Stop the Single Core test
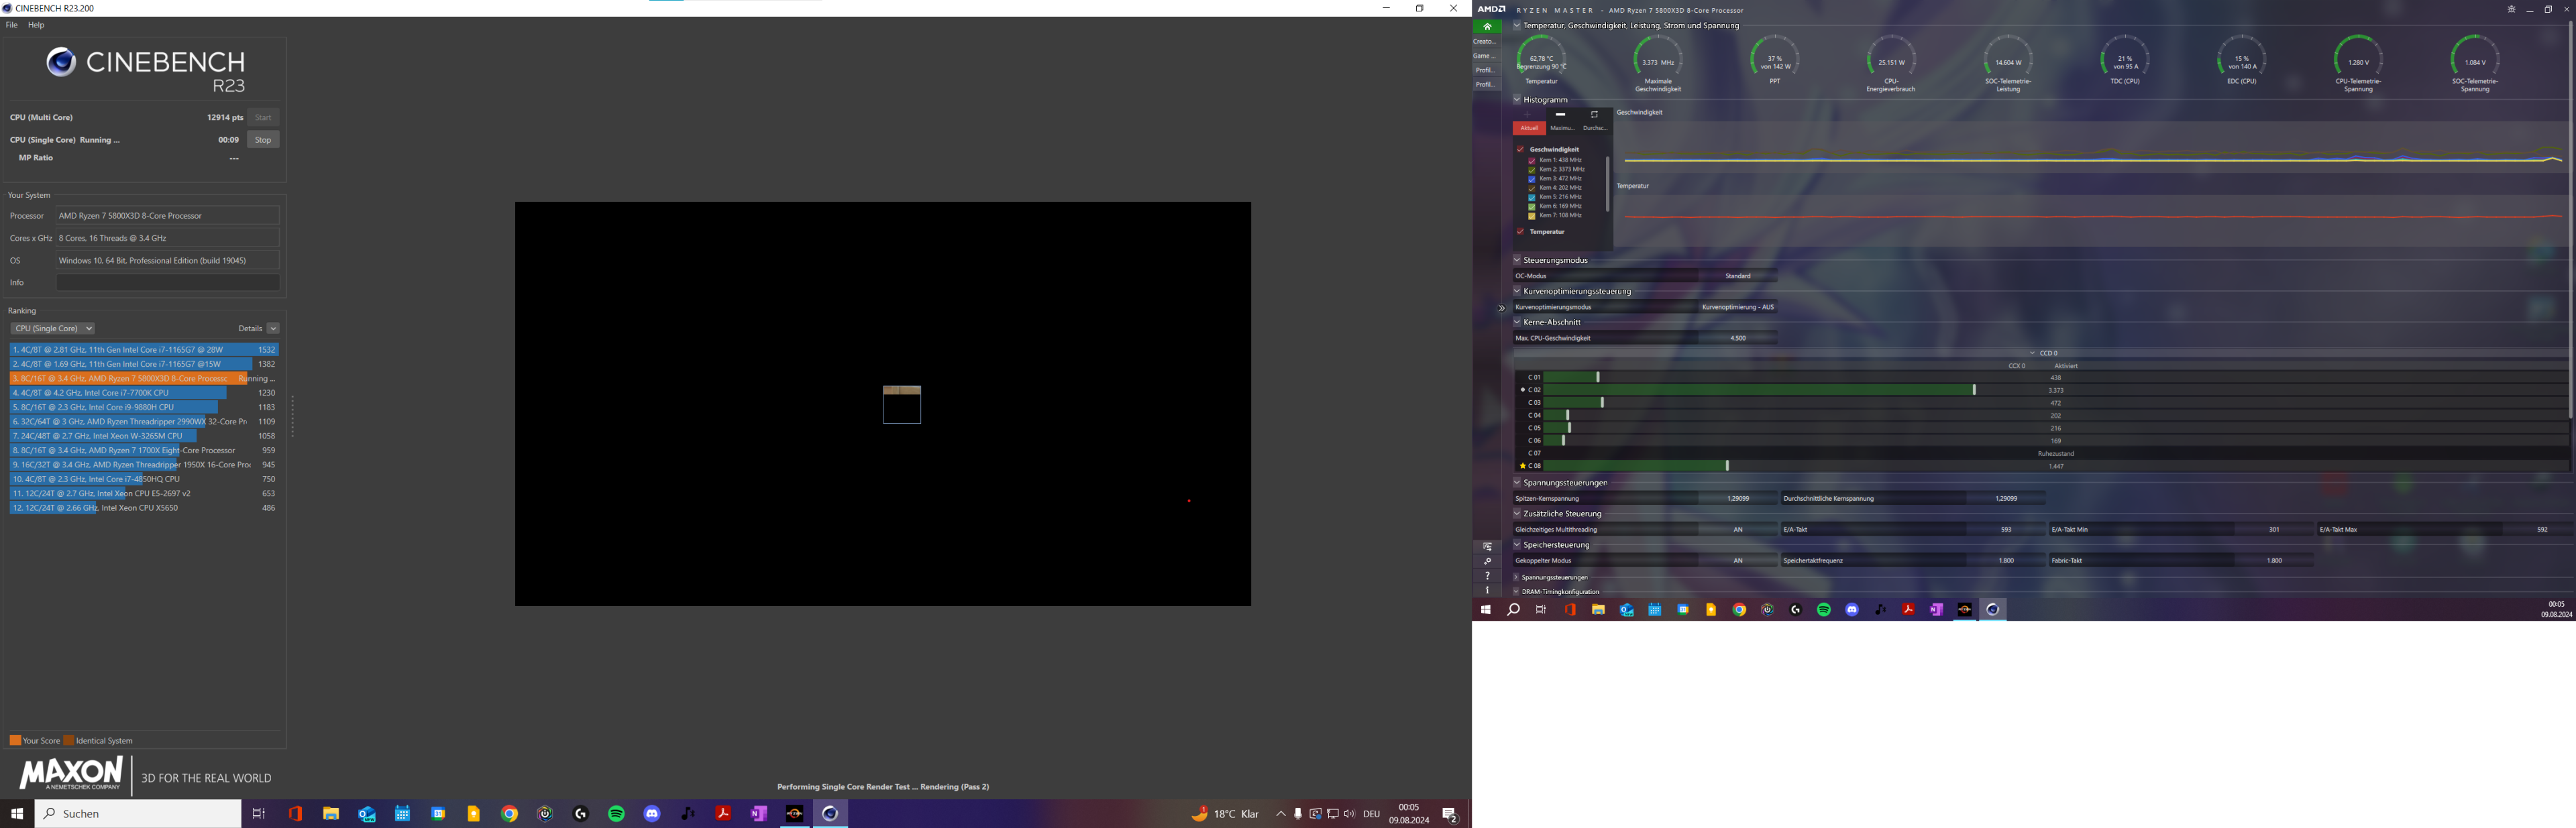The width and height of the screenshot is (2576, 828). click(x=263, y=140)
